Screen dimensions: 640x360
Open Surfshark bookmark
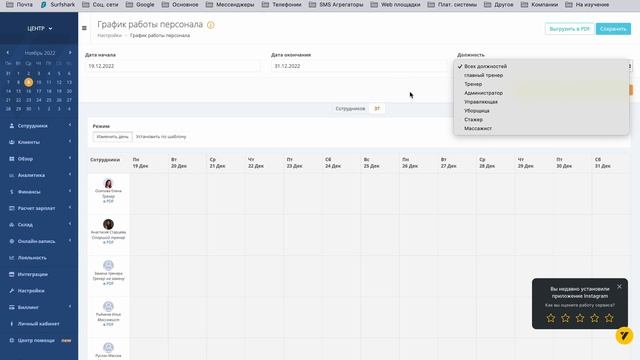click(x=58, y=4)
